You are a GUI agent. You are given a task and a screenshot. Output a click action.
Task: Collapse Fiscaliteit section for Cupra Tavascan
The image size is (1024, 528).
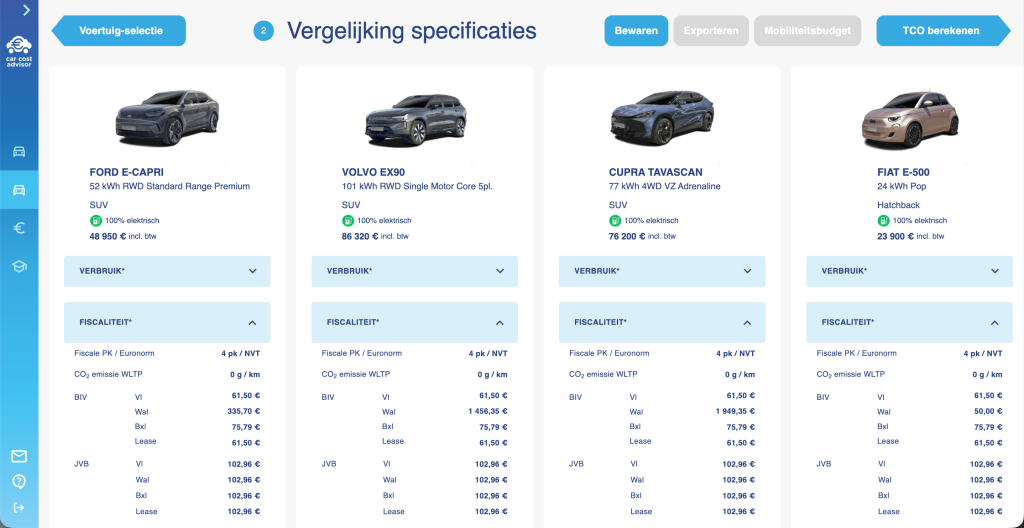point(747,323)
